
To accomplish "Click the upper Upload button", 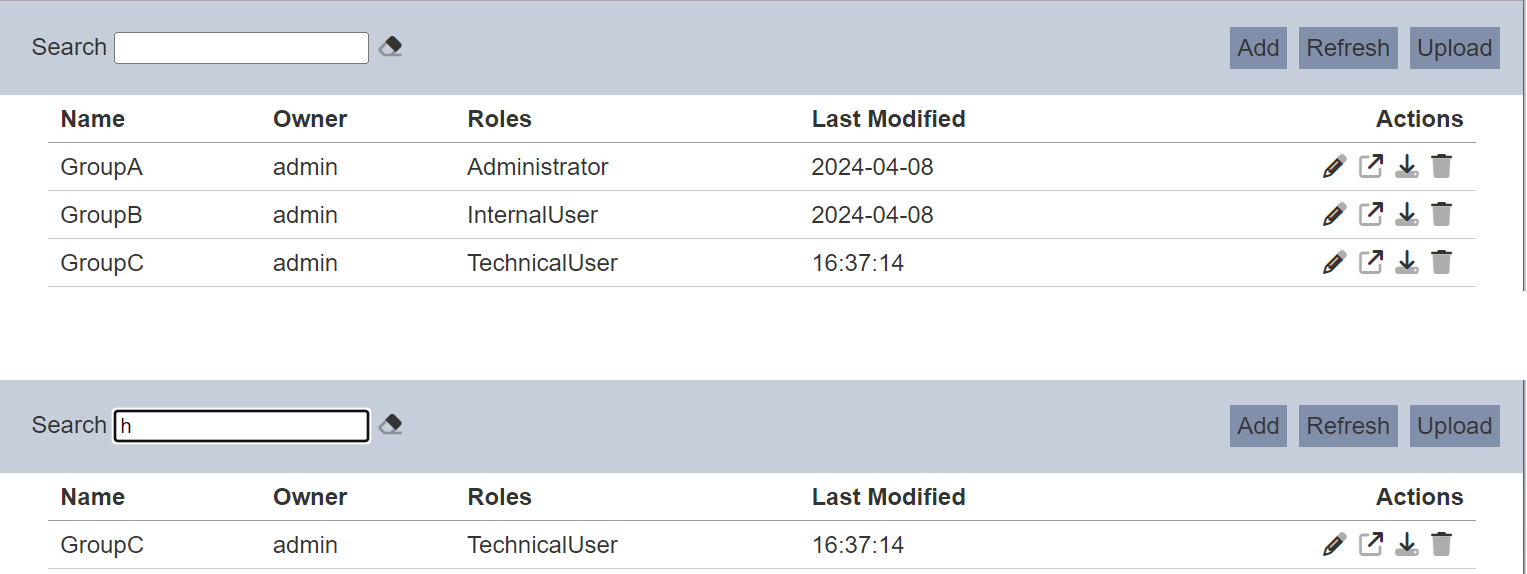I will 1455,48.
